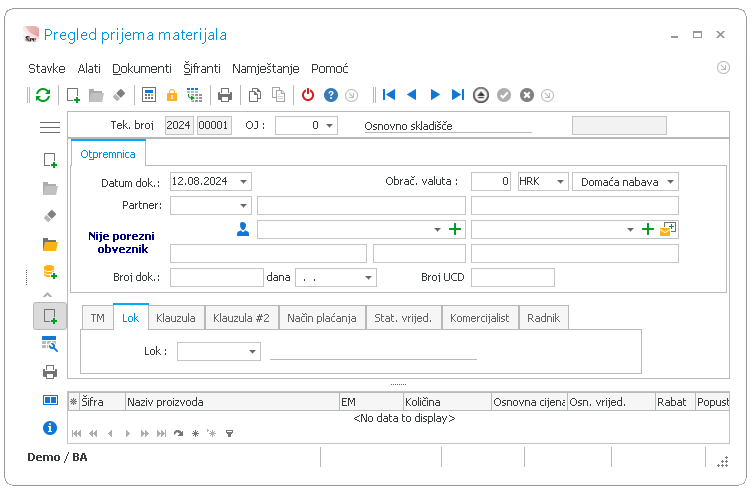This screenshot has height=494, width=753.
Task: Click the table search magnifier icon in the sidebar
Action: coord(50,344)
